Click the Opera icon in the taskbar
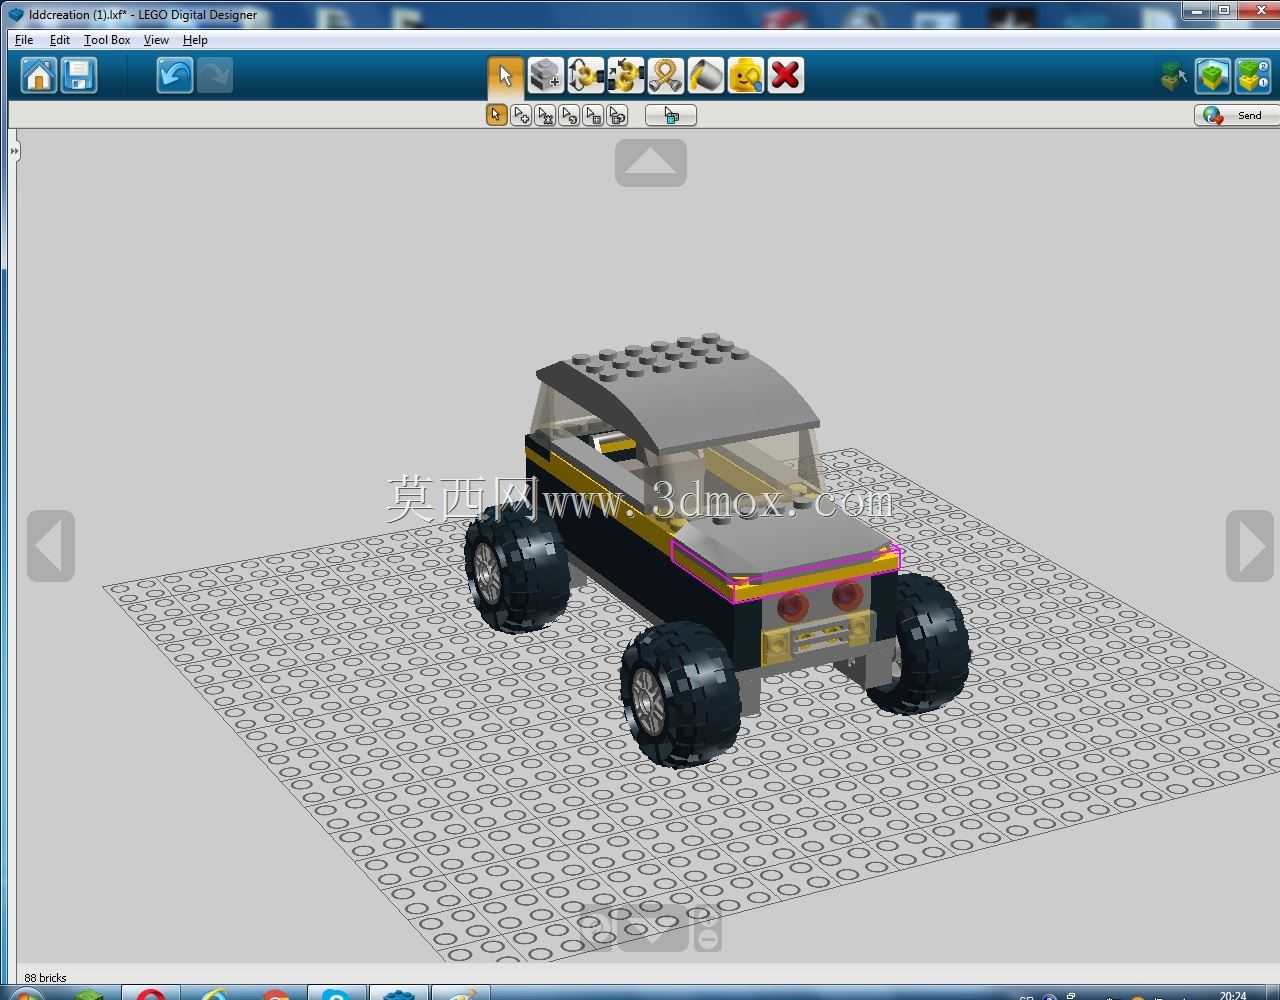The image size is (1280, 1000). point(151,995)
